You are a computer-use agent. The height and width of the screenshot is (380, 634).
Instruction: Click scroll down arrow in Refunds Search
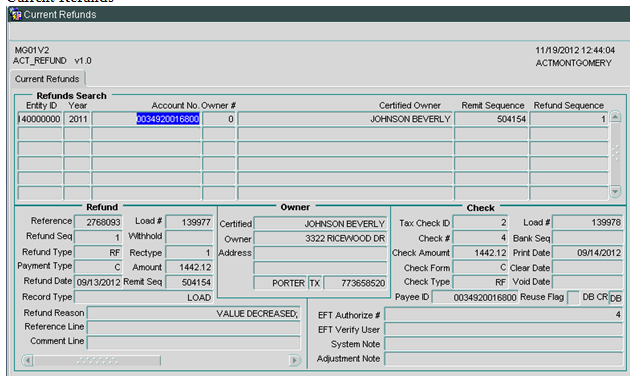[615, 192]
